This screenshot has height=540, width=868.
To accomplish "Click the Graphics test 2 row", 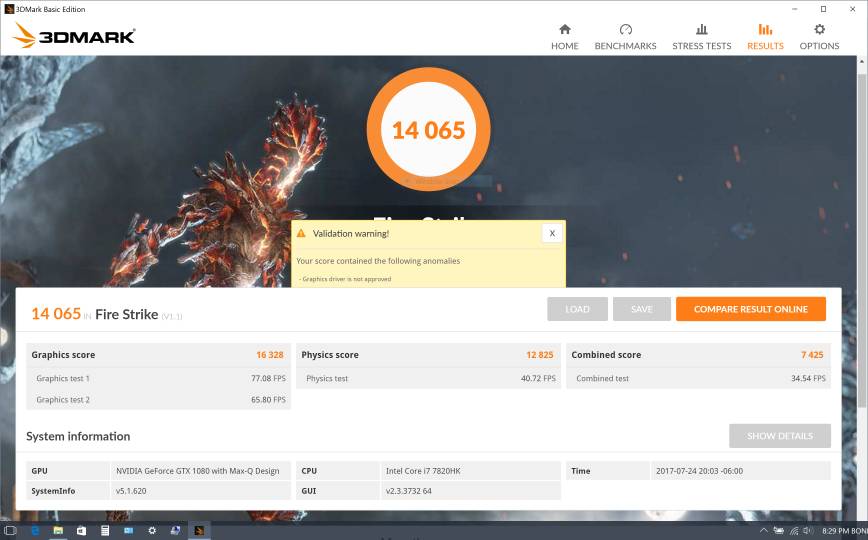I will [158, 399].
